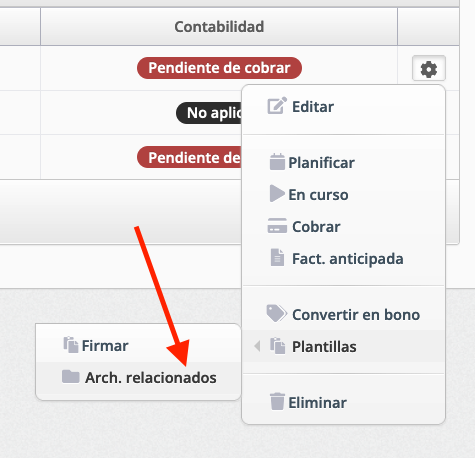Click the Convertir en bono tag icon
This screenshot has width=475, height=458.
click(276, 313)
